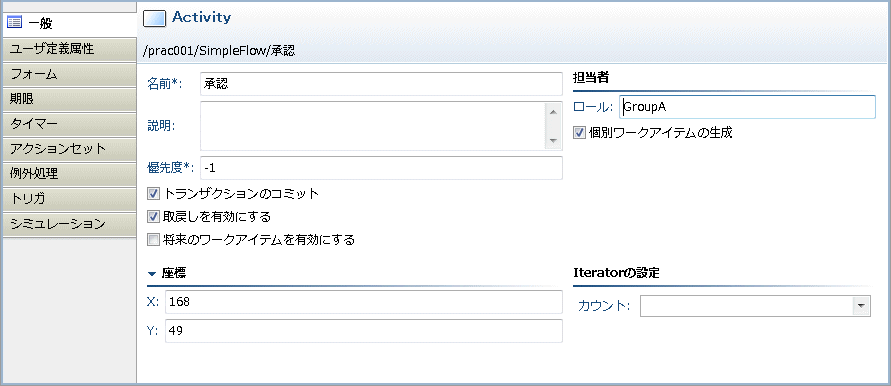Click the 一般 tab list icon
The width and height of the screenshot is (891, 386).
click(14, 23)
